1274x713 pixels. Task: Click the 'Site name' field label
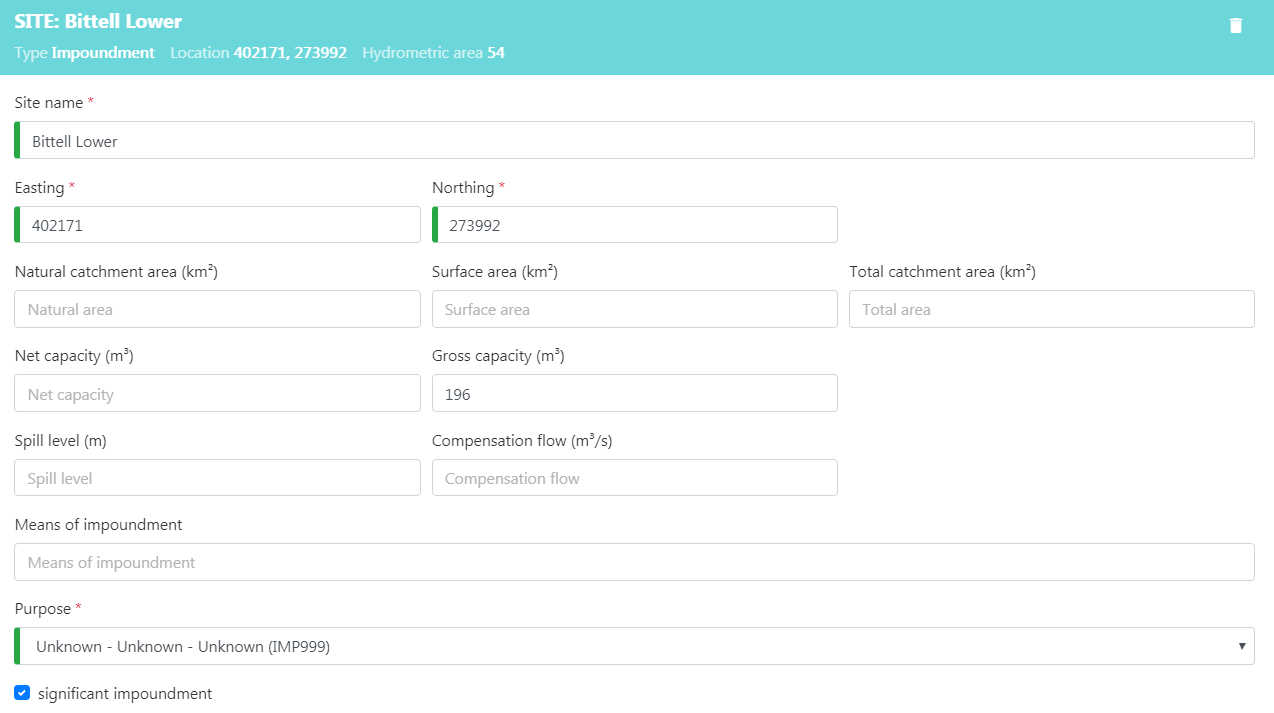49,103
